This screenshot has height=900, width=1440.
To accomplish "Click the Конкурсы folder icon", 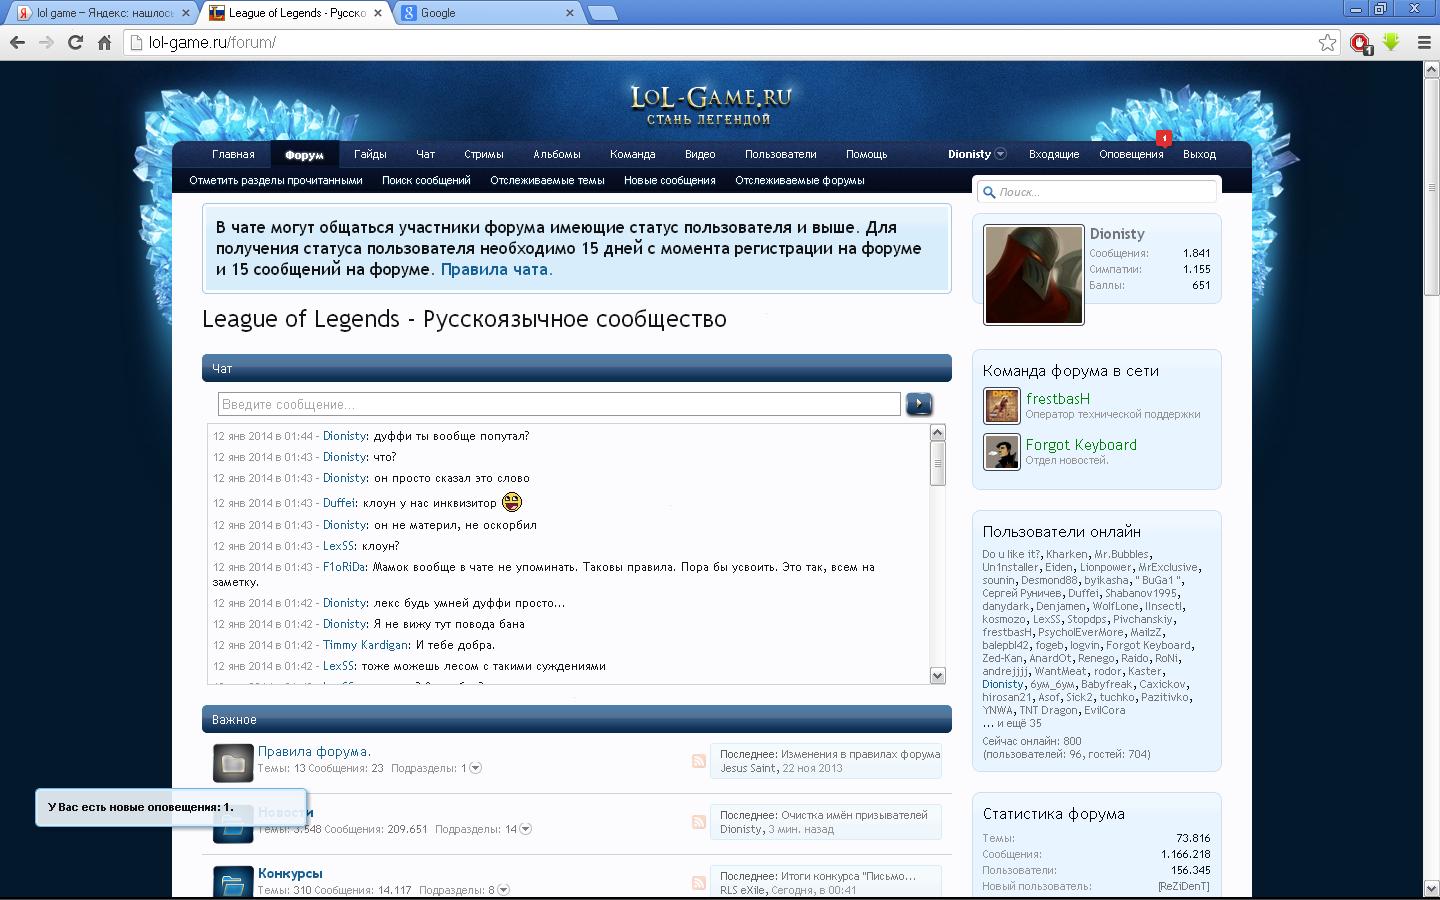I will [233, 882].
